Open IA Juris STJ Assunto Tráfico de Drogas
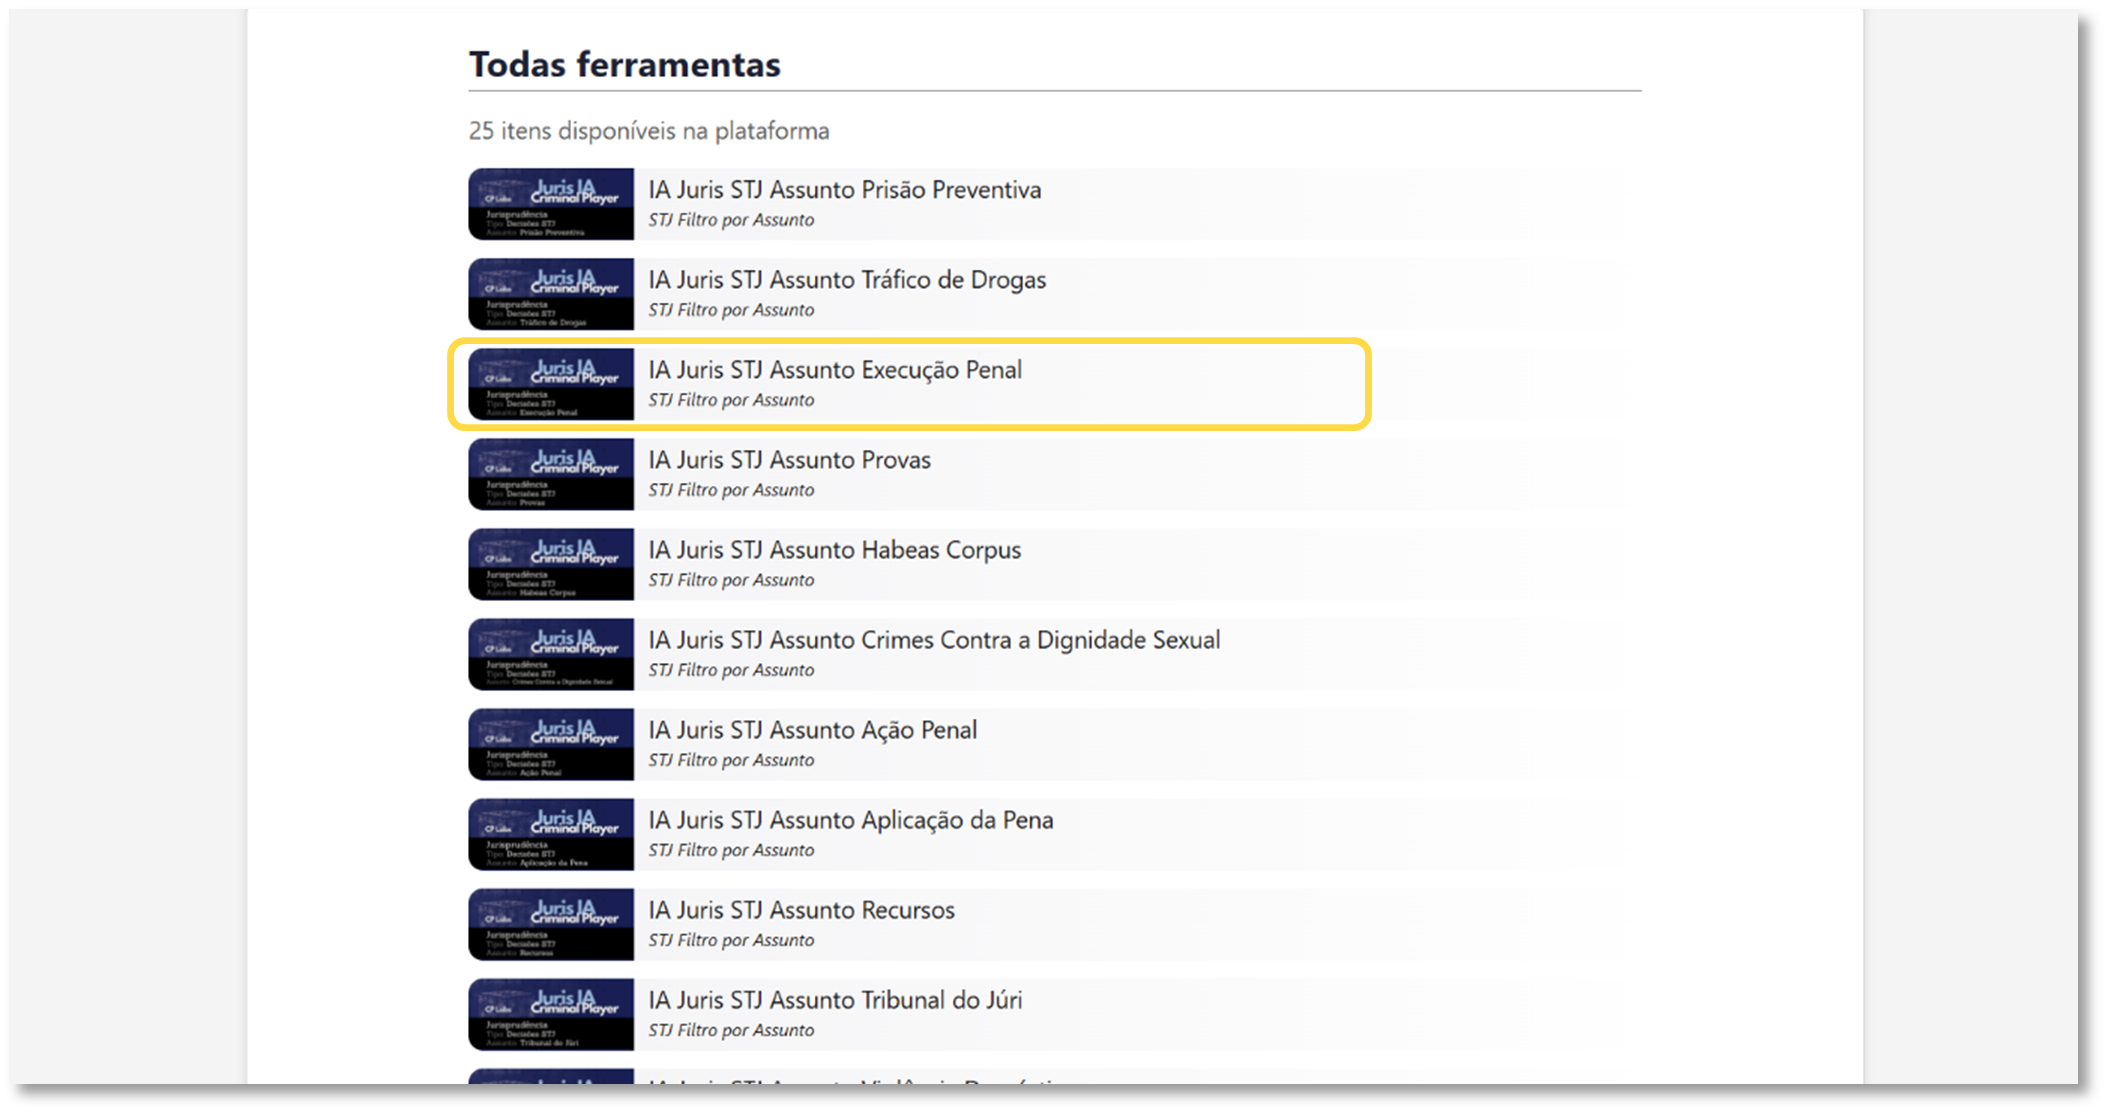 846,280
